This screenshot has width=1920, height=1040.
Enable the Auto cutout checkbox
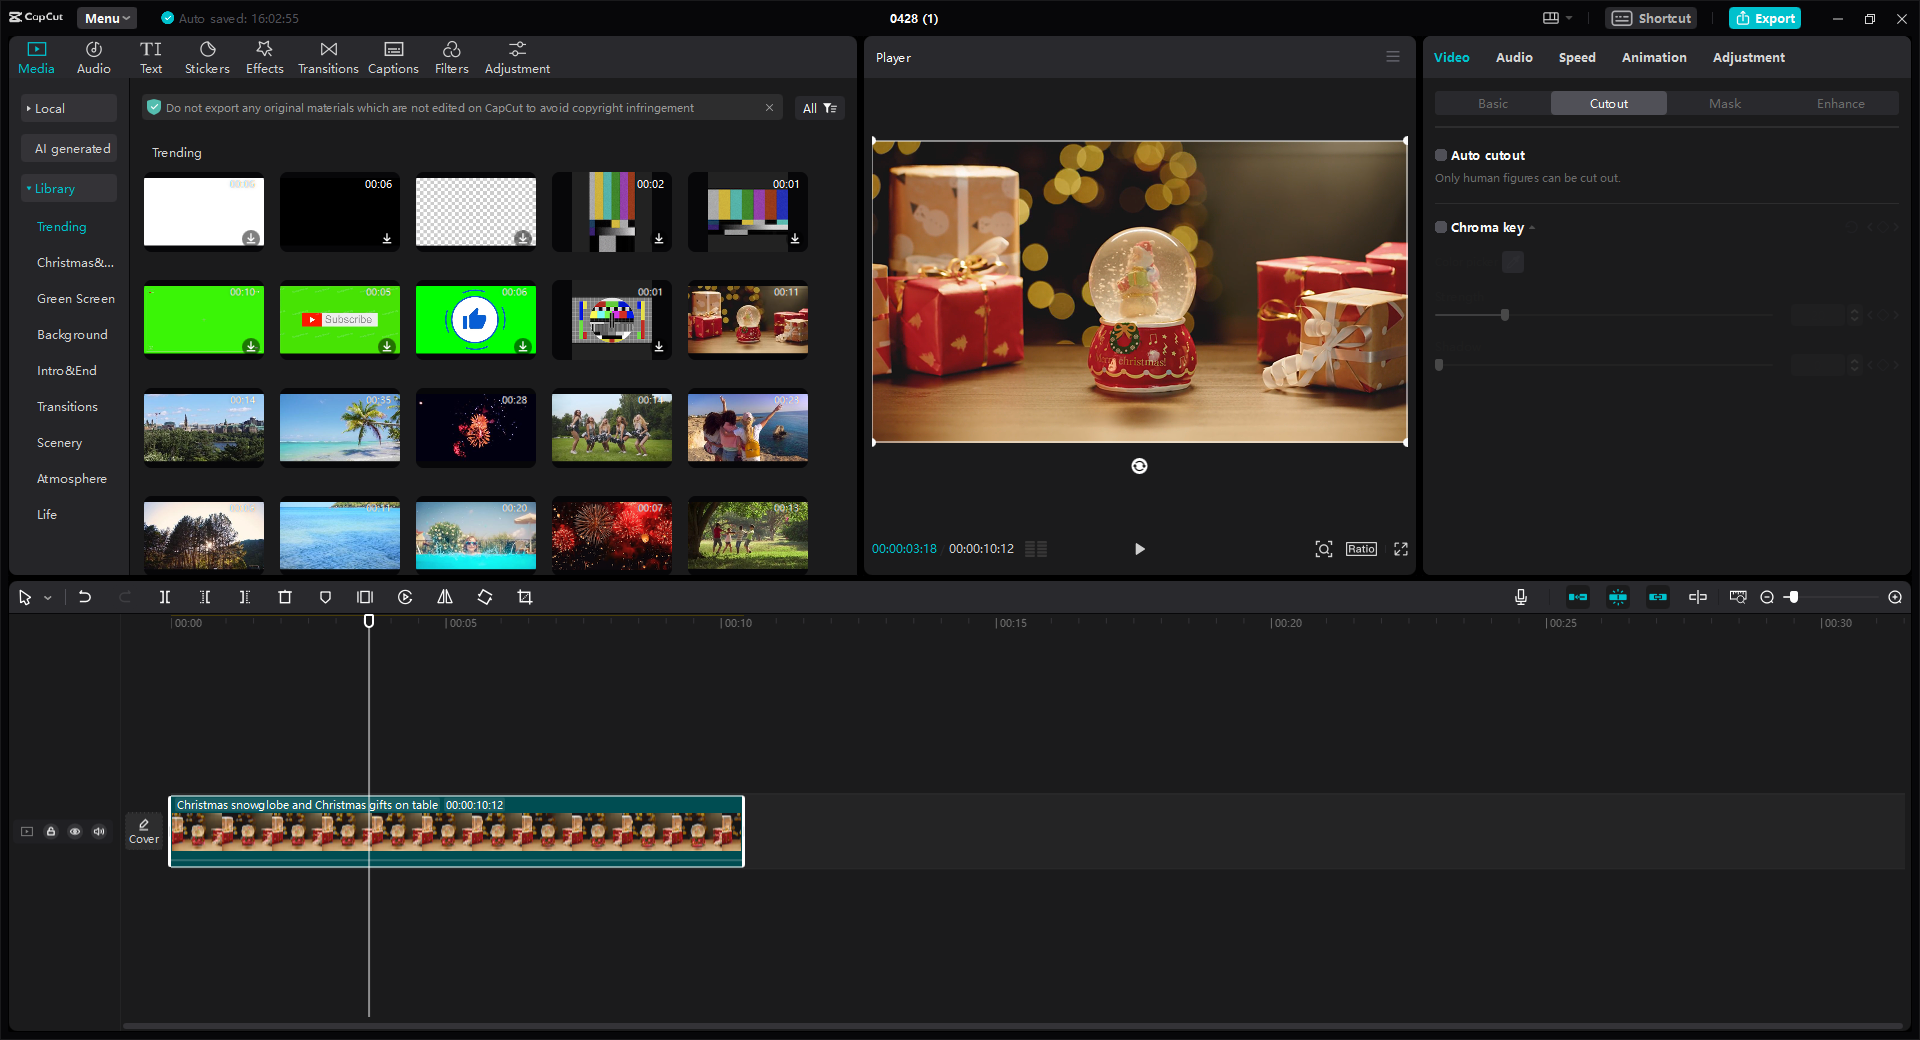(x=1440, y=155)
